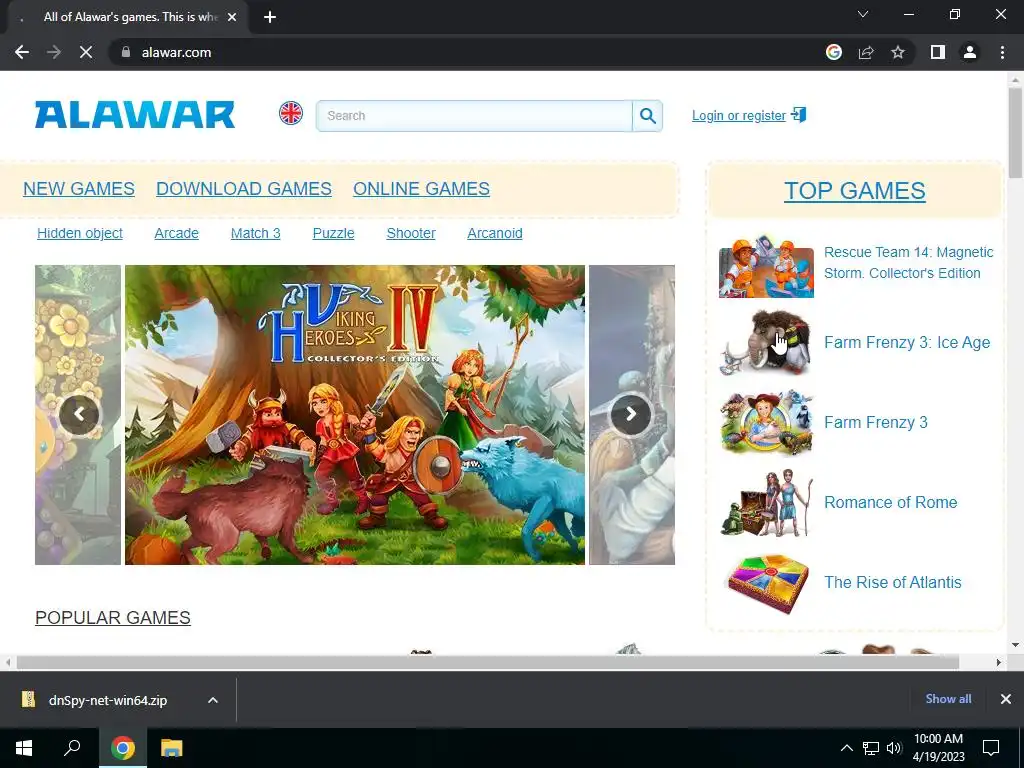Click the Chrome taskbar icon
1024x768 pixels.
click(x=123, y=748)
